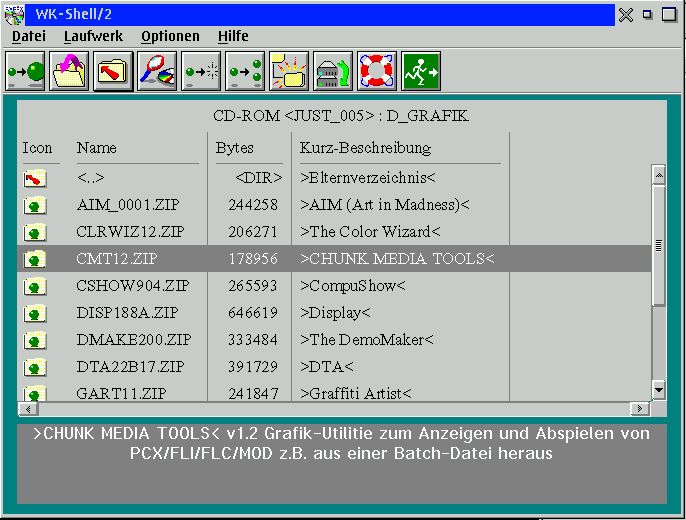Screen dimensions: 686x520
Task: Select the DTA22B17.ZIP file name
Action: point(130,367)
